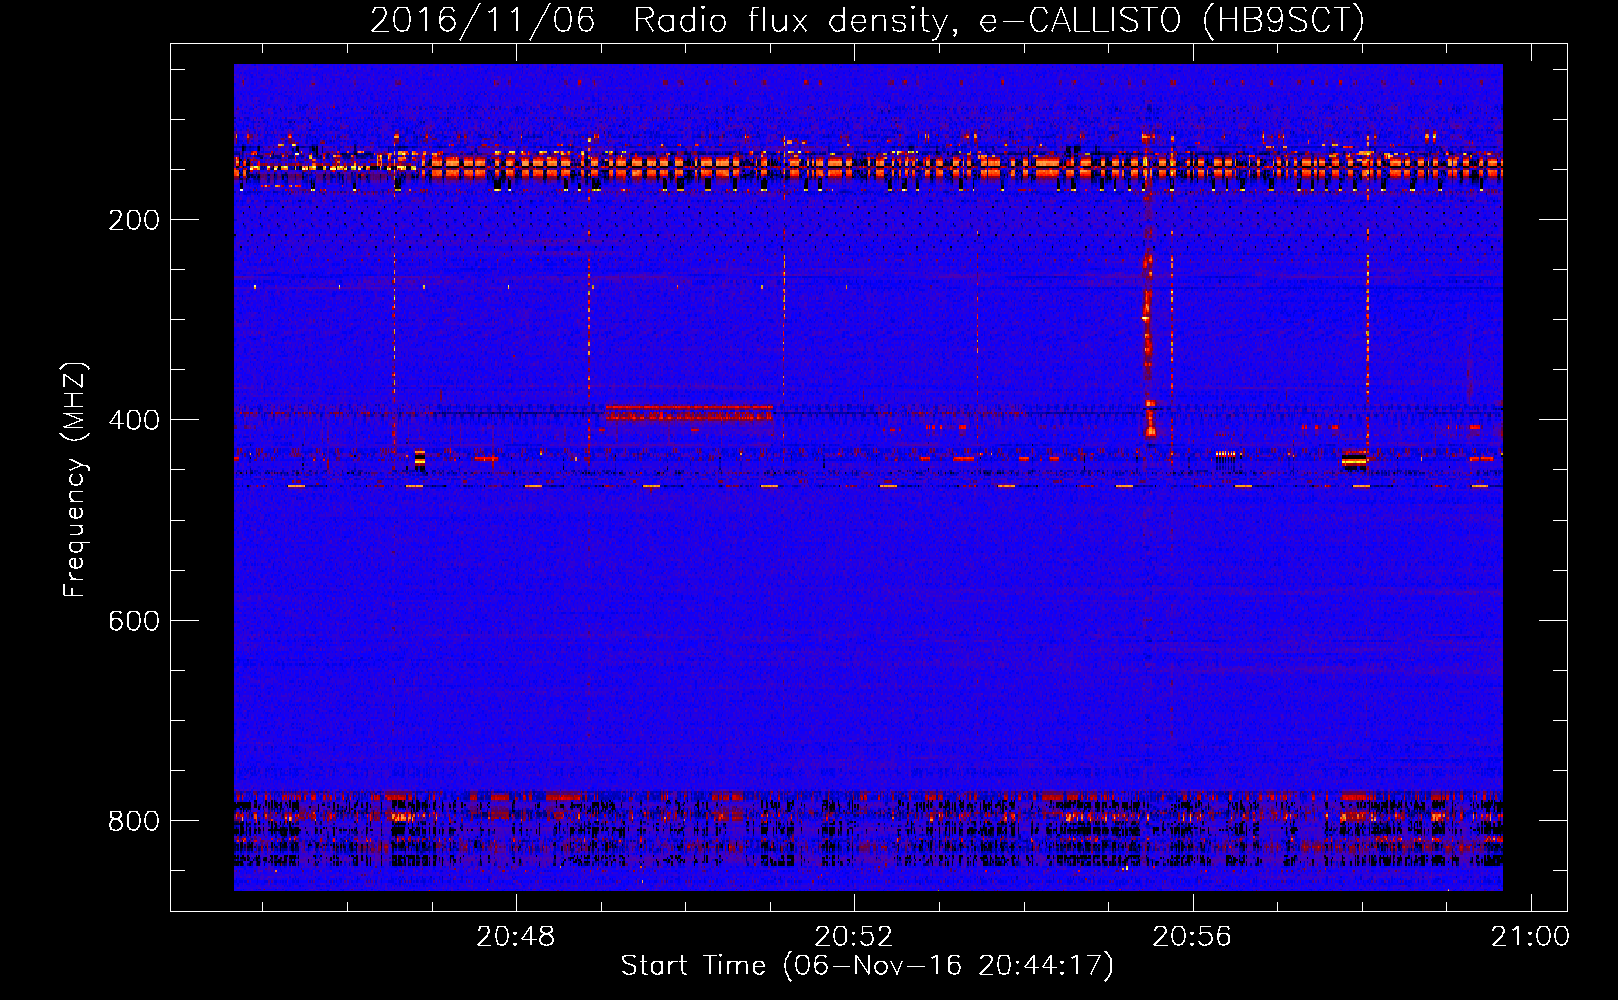The image size is (1618, 1000).
Task: Click the 20:48 time tick label
Action: click(x=516, y=937)
